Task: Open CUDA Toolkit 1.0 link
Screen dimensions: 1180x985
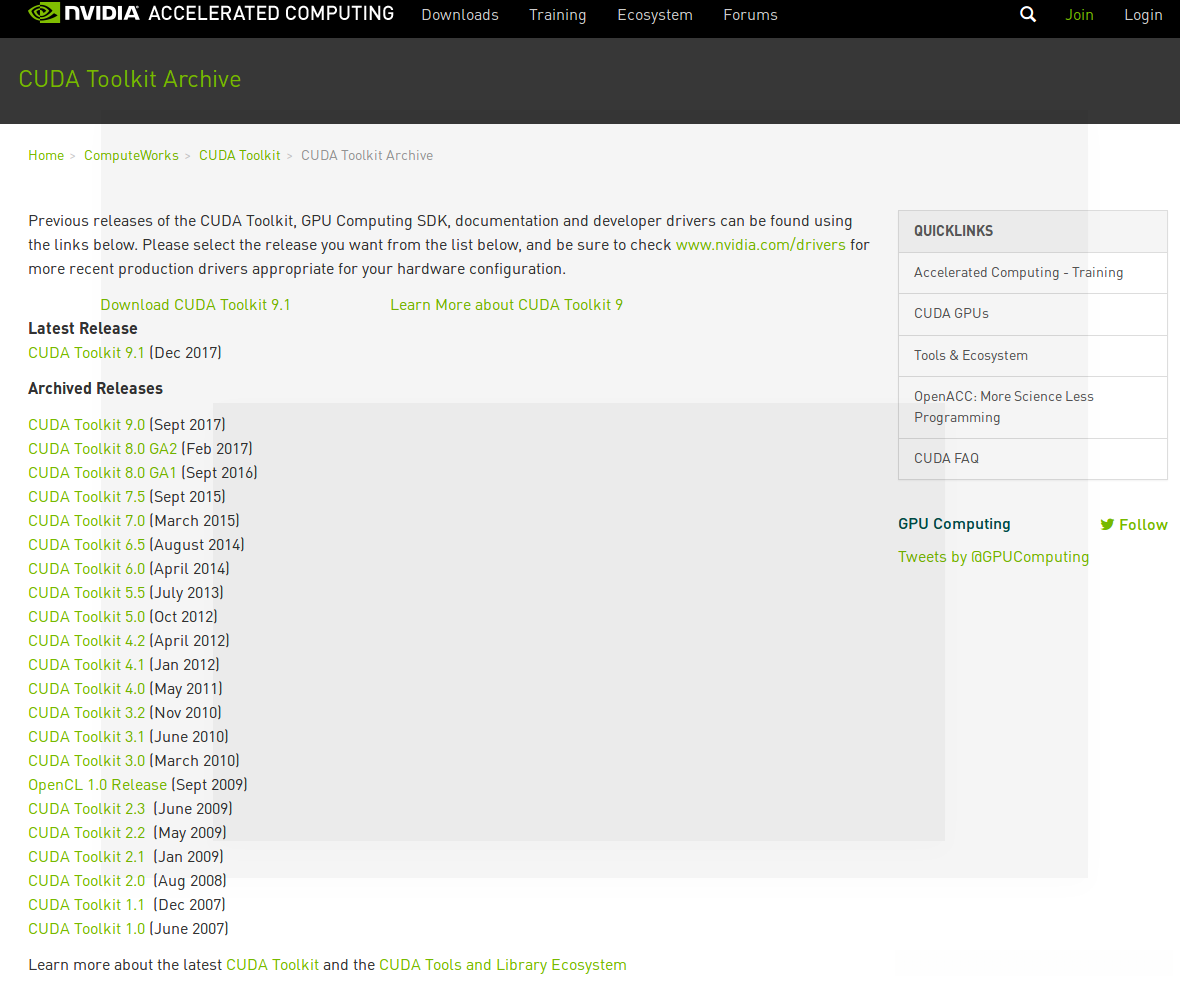Action: click(x=87, y=929)
